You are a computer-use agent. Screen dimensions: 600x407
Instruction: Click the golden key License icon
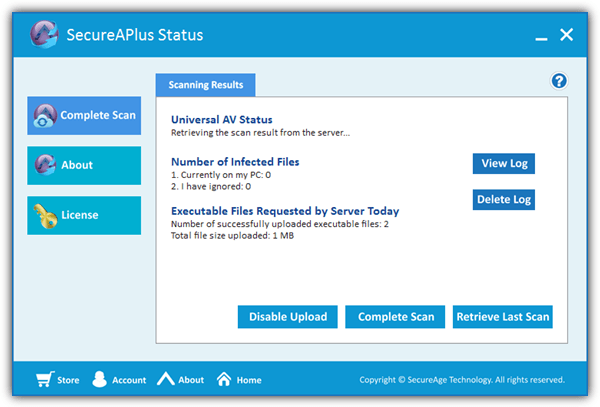45,216
